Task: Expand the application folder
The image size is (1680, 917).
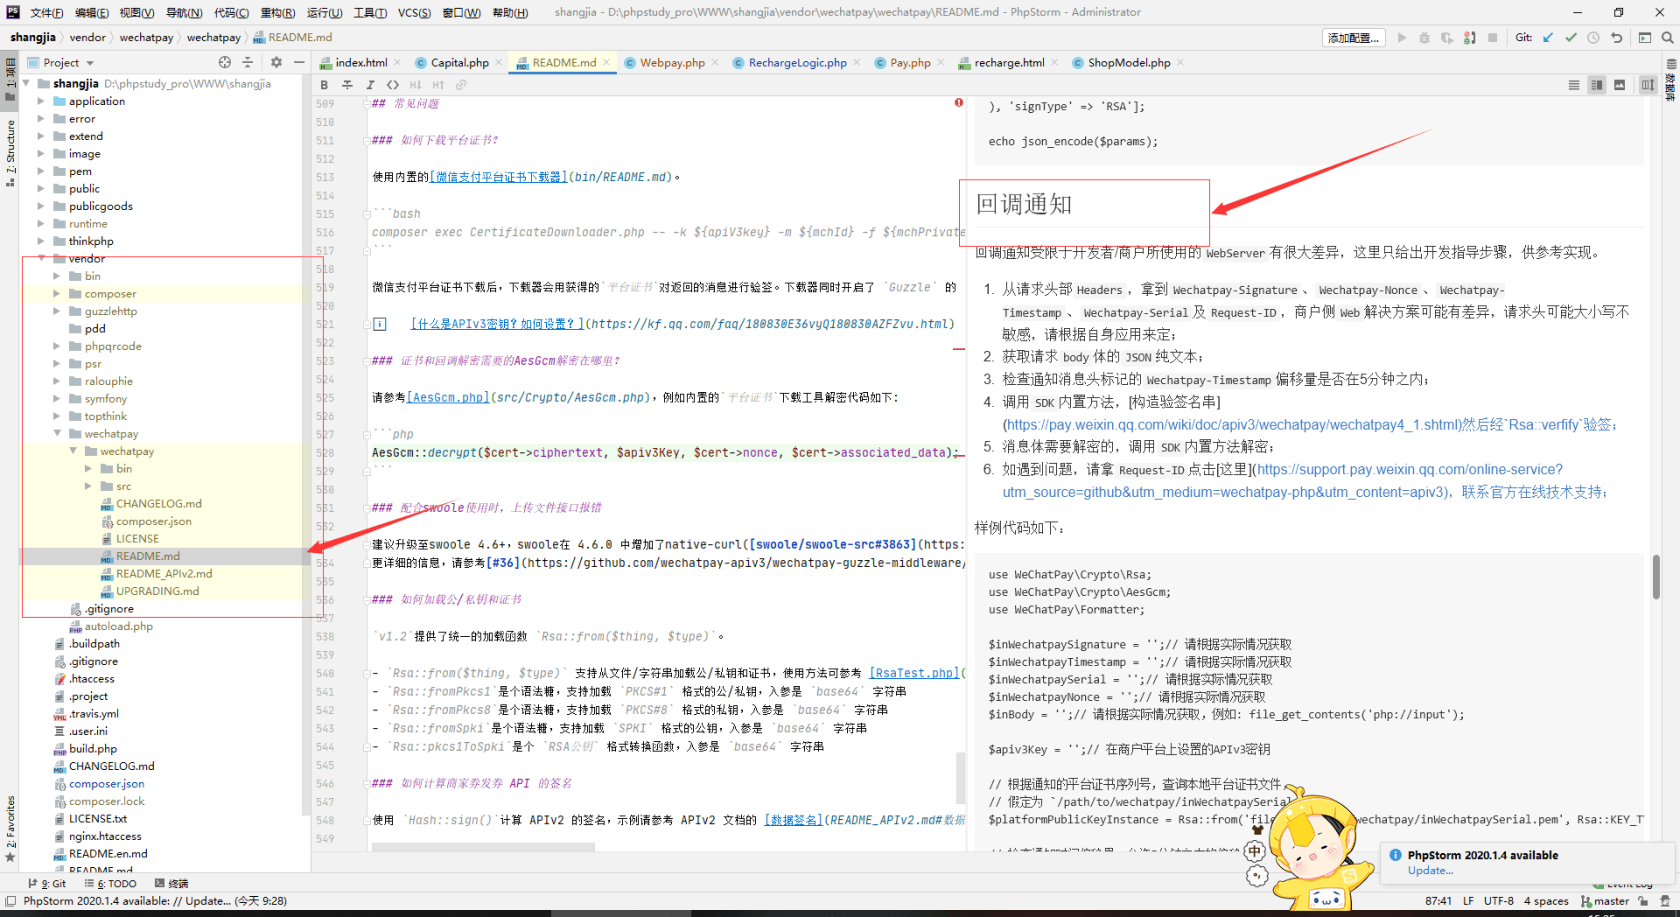Action: [x=41, y=101]
